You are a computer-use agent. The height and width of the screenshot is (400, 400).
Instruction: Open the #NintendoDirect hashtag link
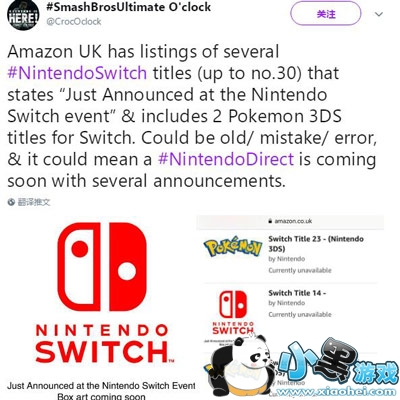[x=226, y=159]
